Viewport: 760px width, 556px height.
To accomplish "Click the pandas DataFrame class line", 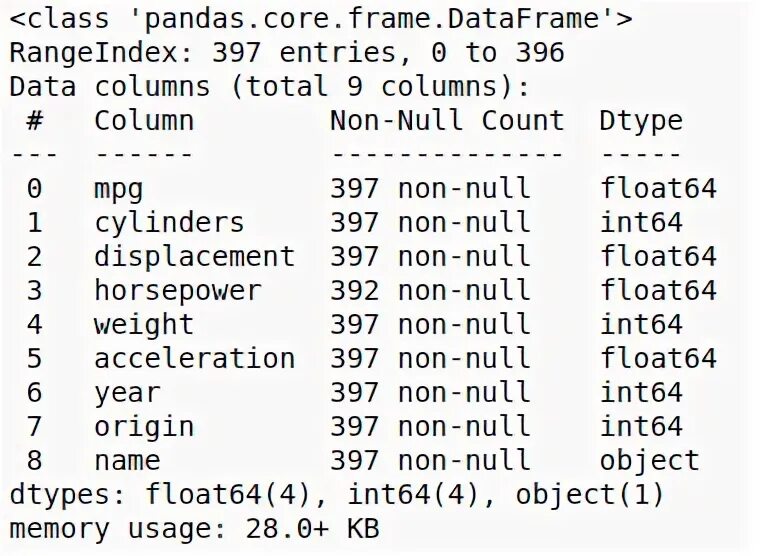I will point(321,19).
